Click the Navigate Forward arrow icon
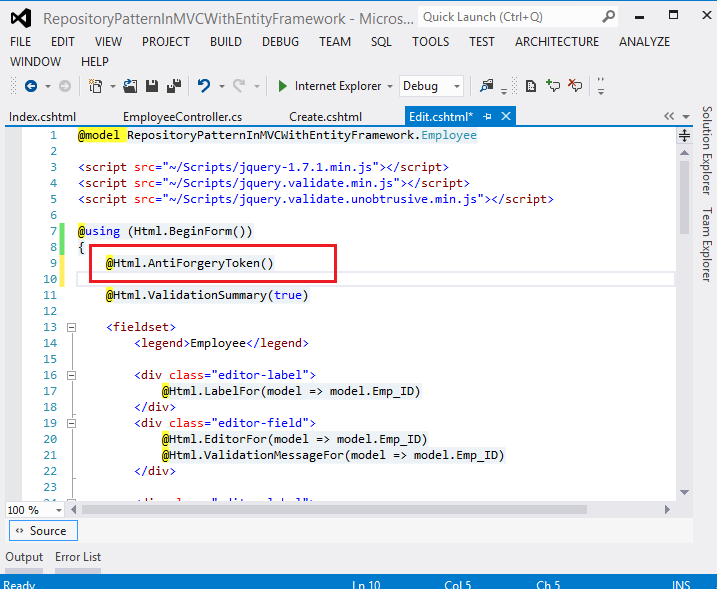Screen dimensions: 717x589 pyautogui.click(x=65, y=86)
